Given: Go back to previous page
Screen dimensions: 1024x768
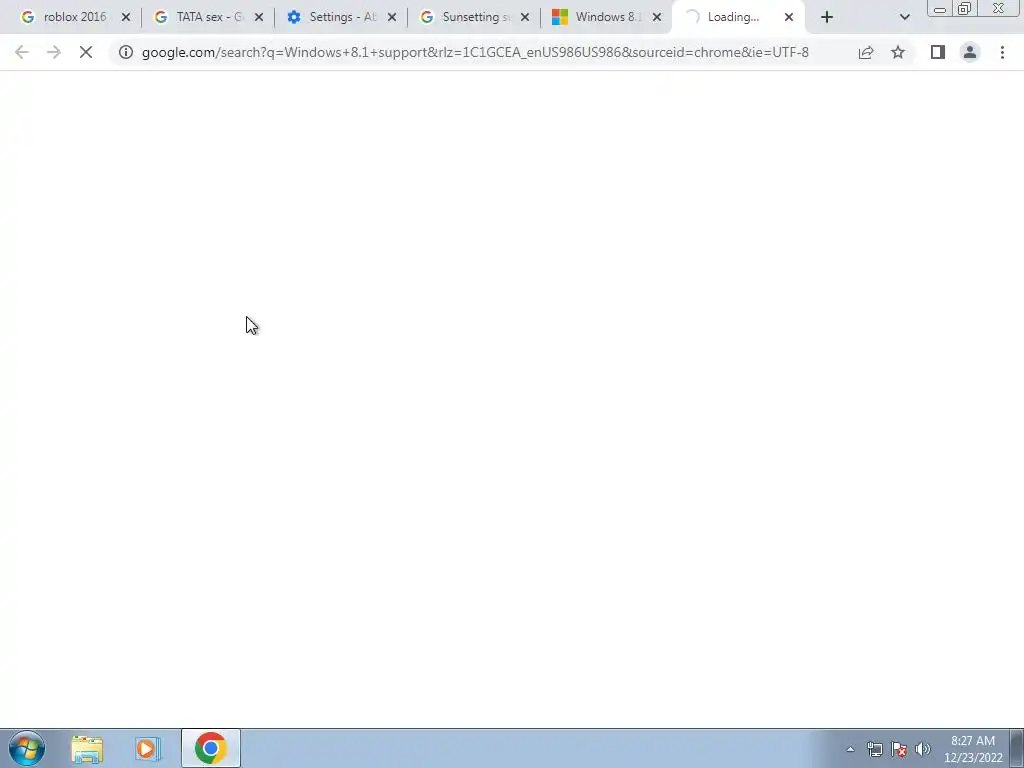Looking at the screenshot, I should (22, 52).
